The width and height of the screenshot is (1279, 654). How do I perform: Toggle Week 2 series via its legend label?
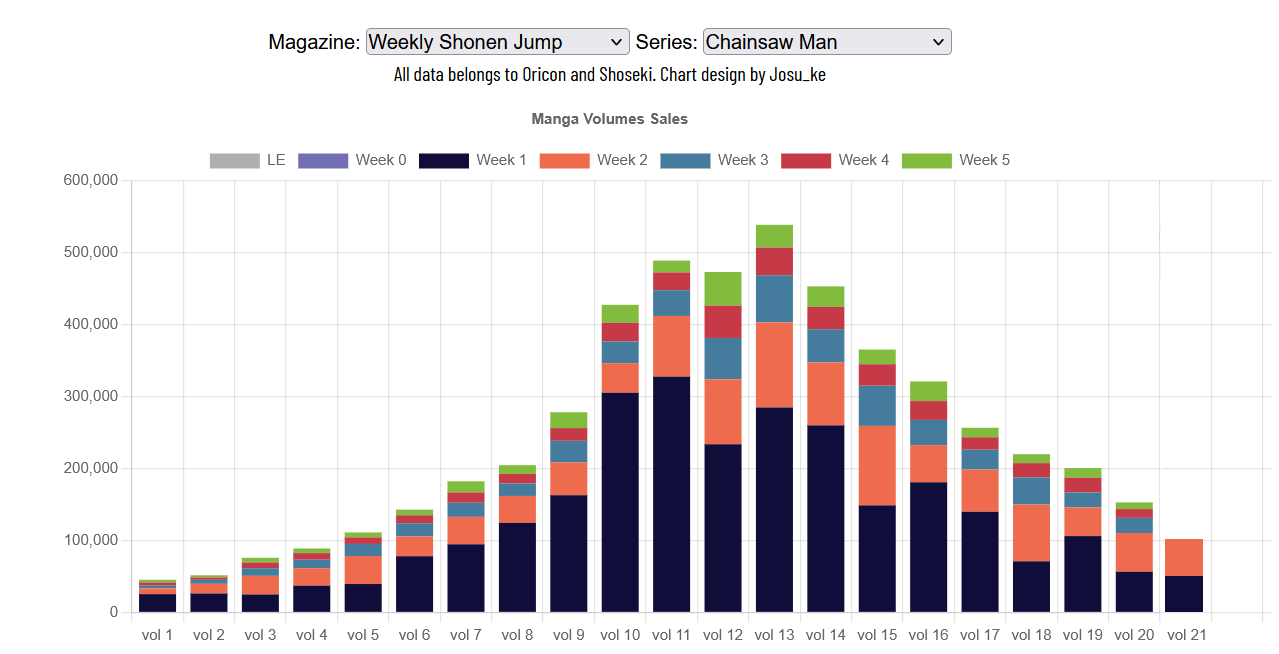coord(622,160)
